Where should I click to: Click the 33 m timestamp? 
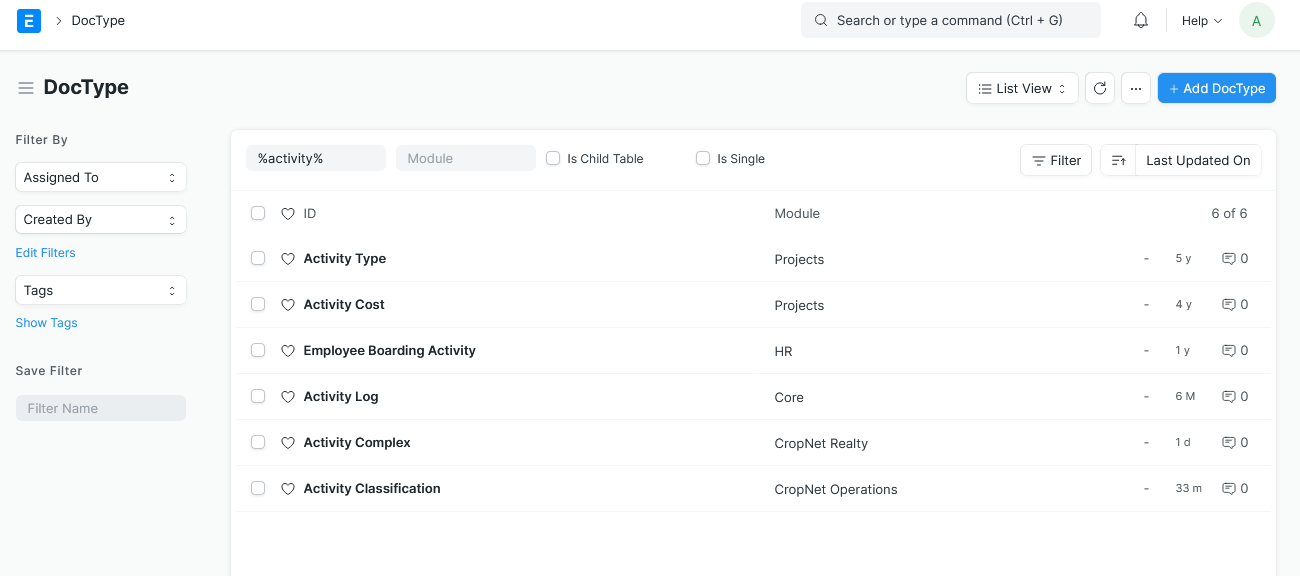point(1188,489)
